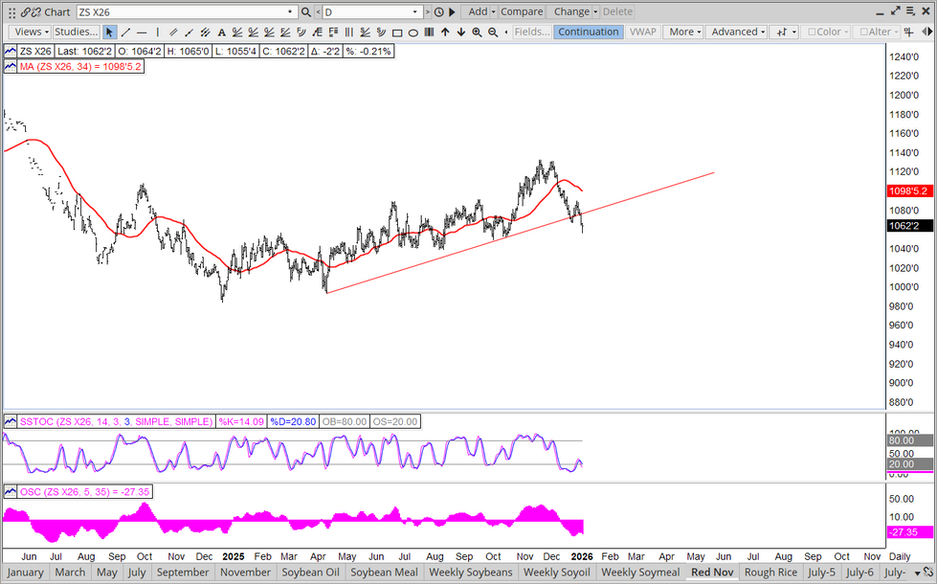Switch to the January tab
This screenshot has width=937, height=584.
tap(25, 572)
